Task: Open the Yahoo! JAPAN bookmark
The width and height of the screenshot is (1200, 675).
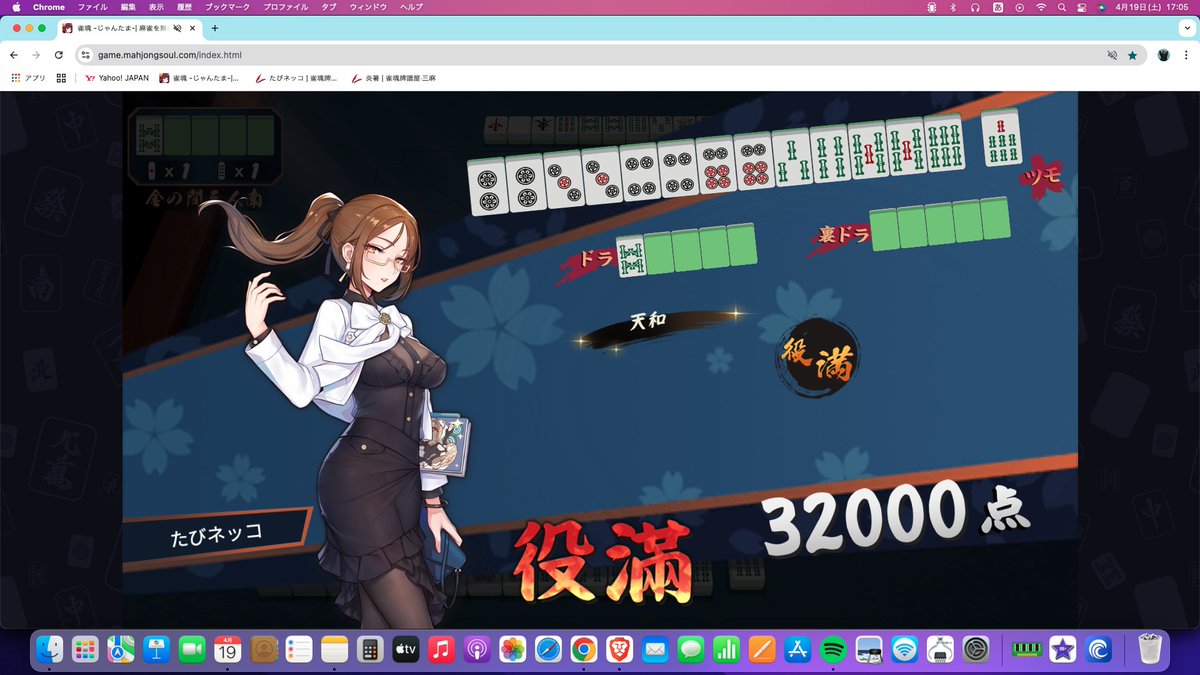Action: [x=116, y=78]
